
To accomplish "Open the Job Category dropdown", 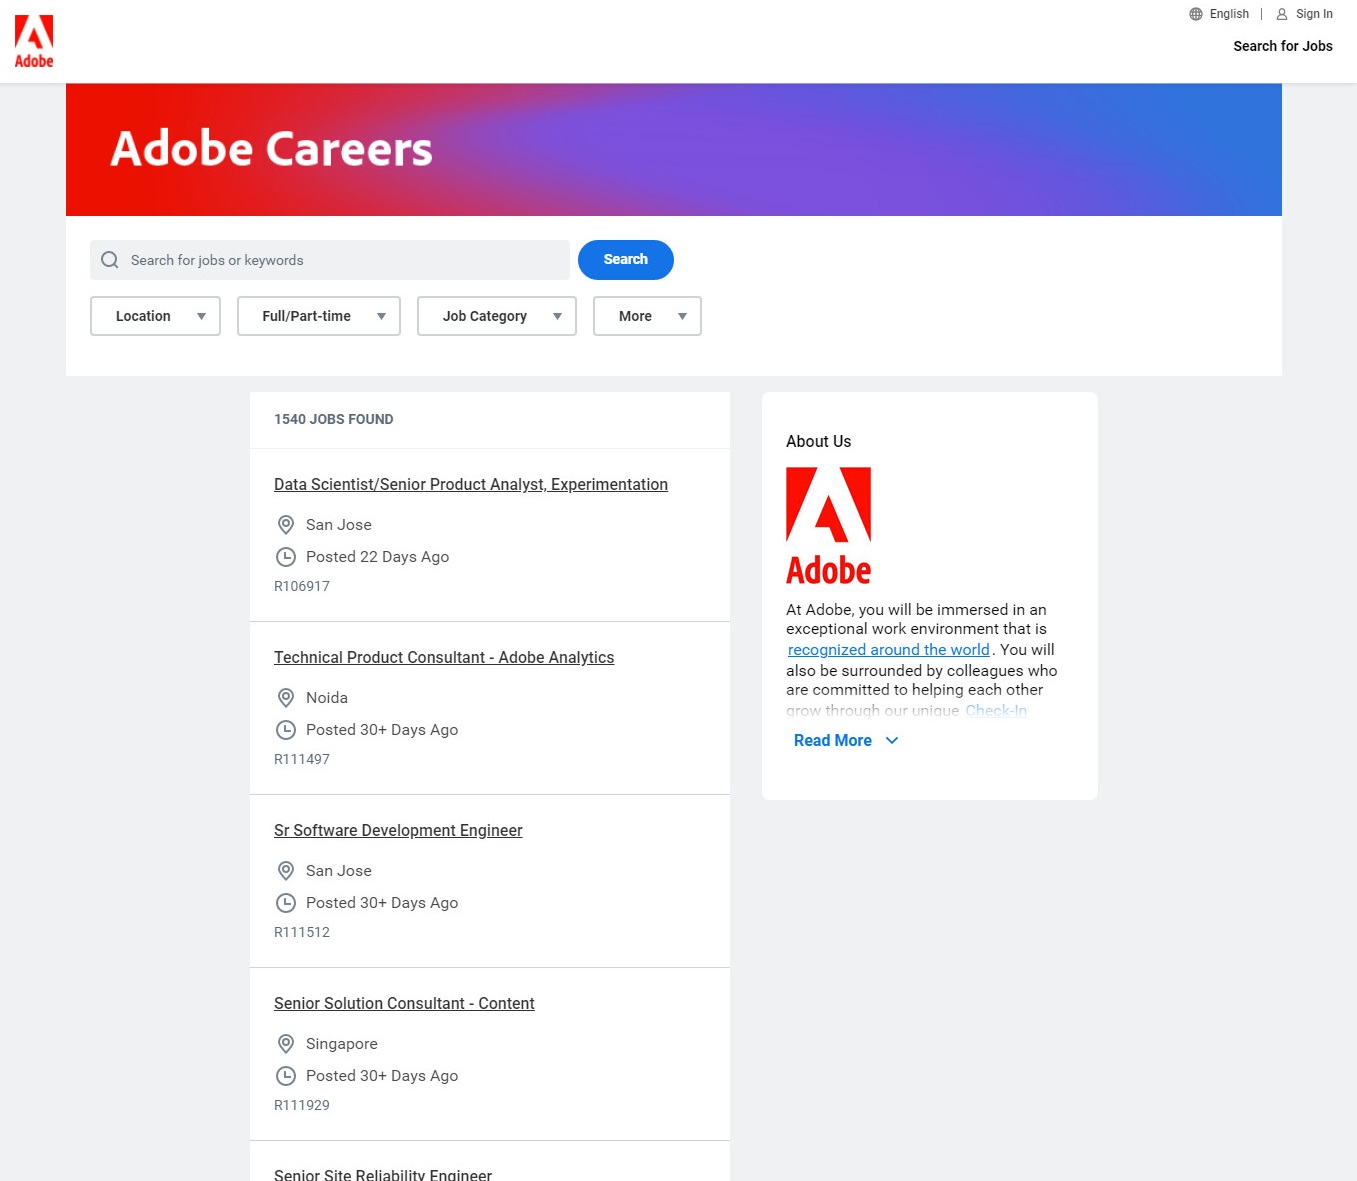I will click(x=496, y=316).
